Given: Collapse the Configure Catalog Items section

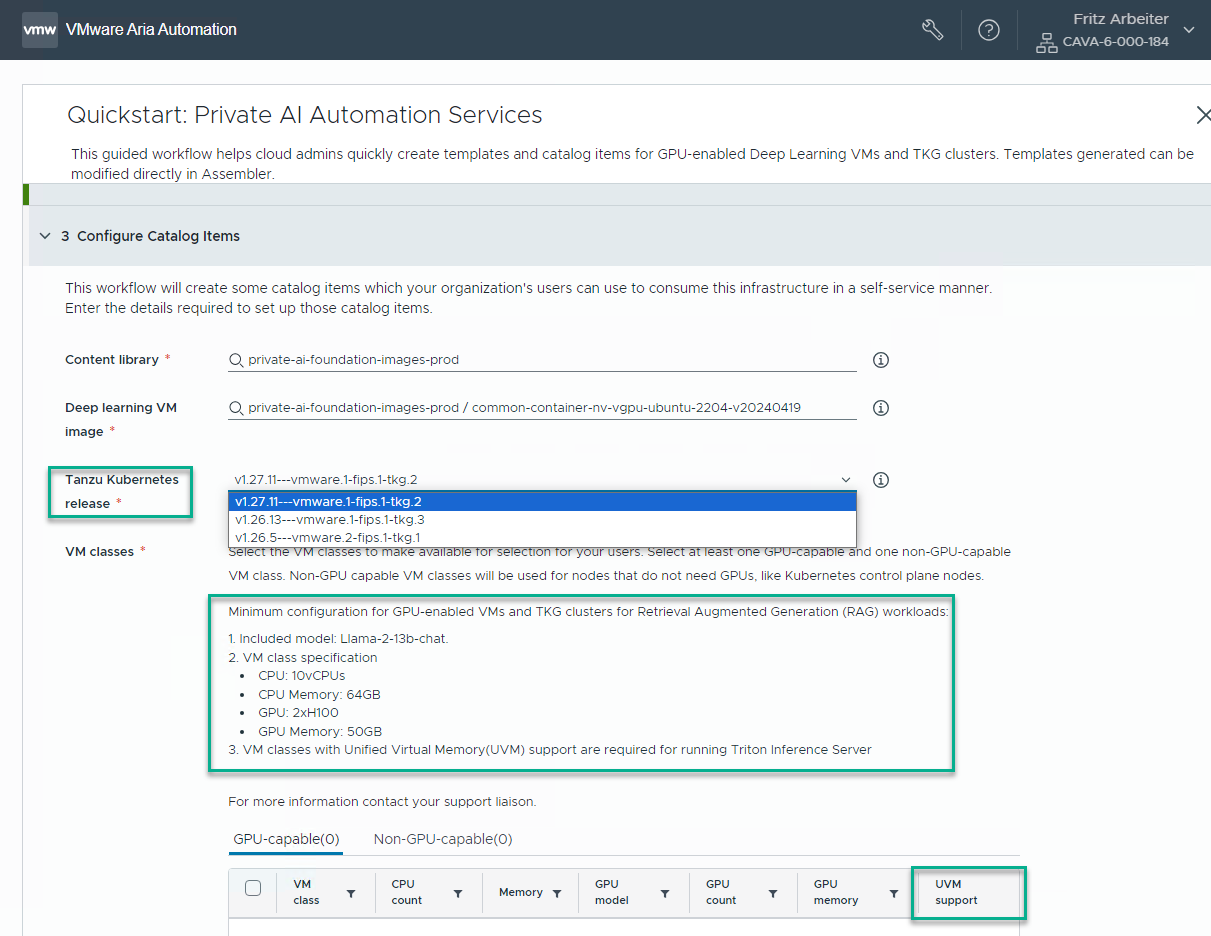Looking at the screenshot, I should pyautogui.click(x=44, y=236).
